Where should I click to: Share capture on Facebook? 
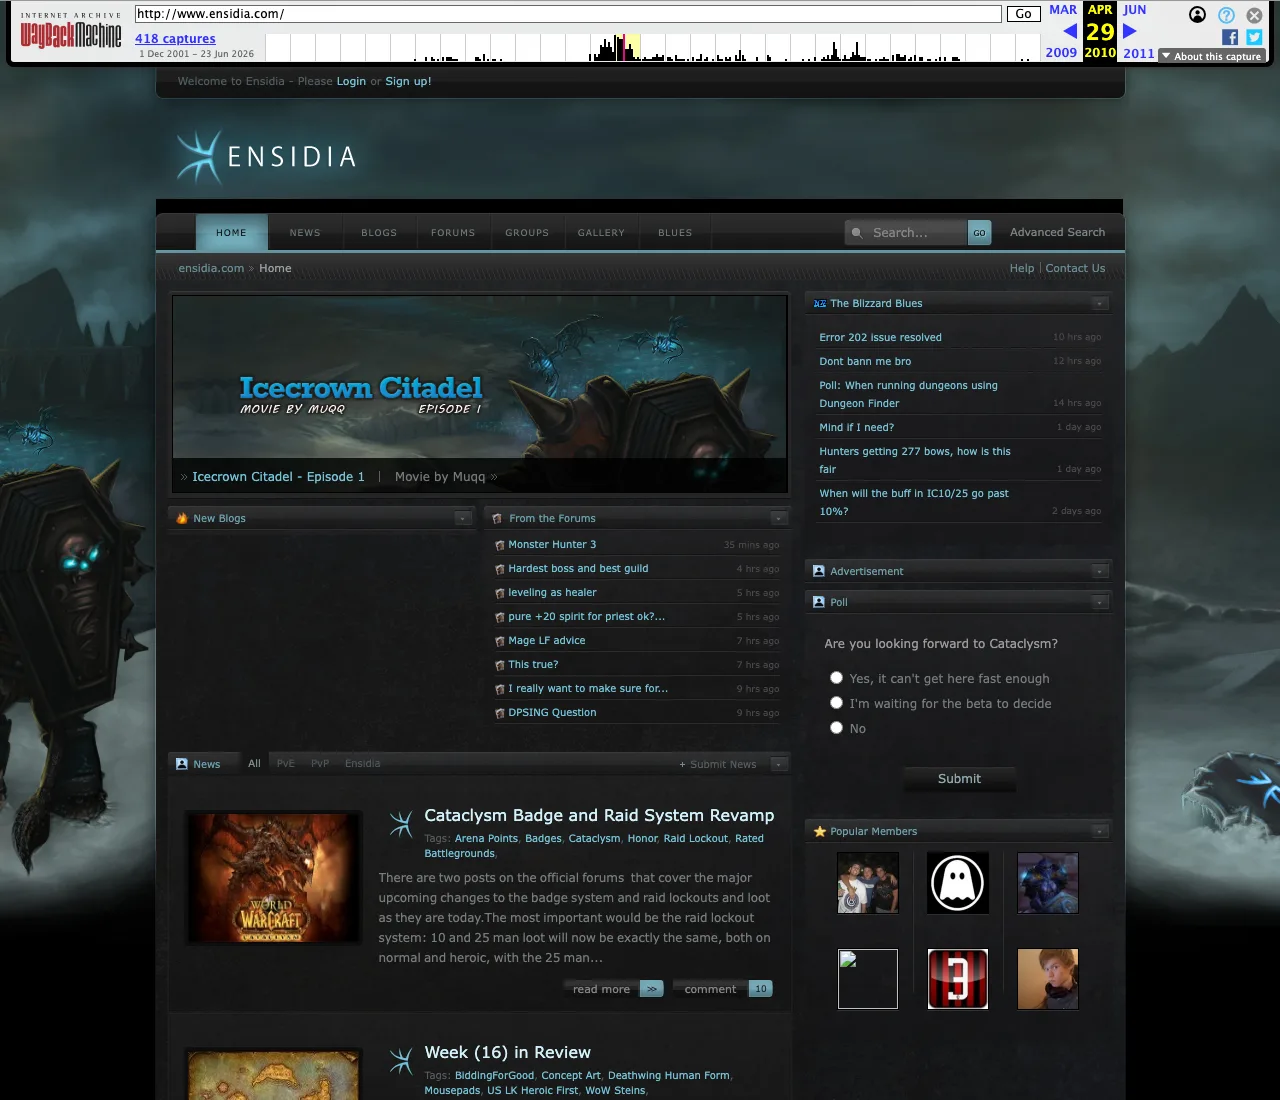(1230, 37)
